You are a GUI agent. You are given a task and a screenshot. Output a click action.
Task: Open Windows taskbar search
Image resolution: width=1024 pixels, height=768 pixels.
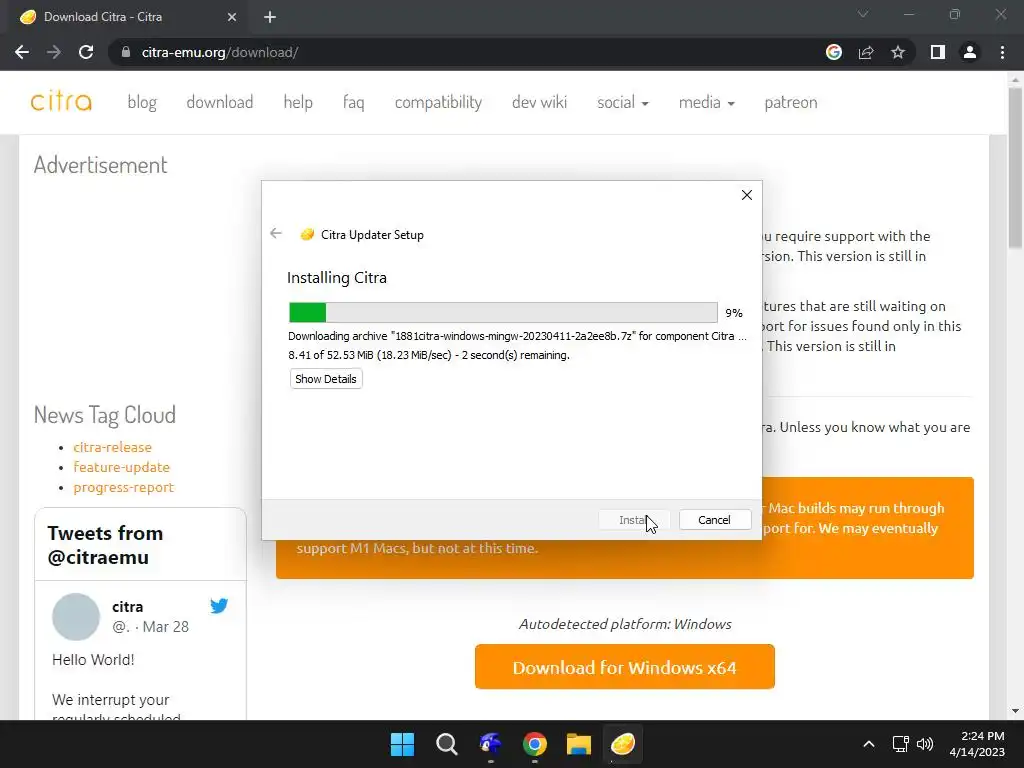[x=447, y=744]
